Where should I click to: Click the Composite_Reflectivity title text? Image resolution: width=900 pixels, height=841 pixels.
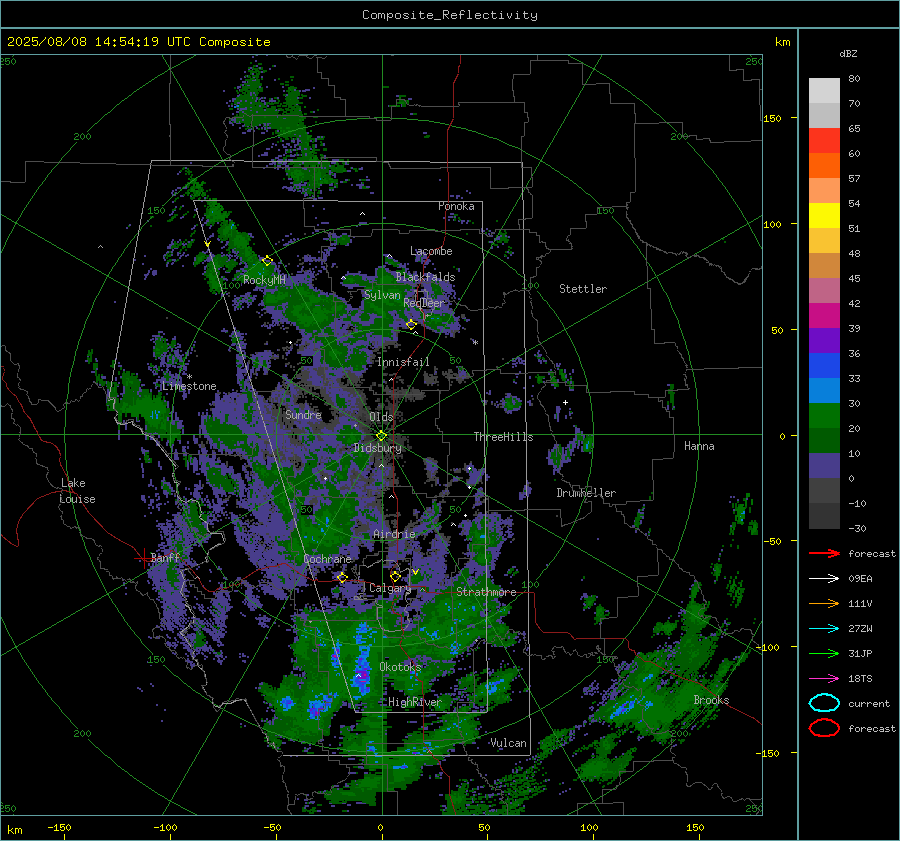450,15
